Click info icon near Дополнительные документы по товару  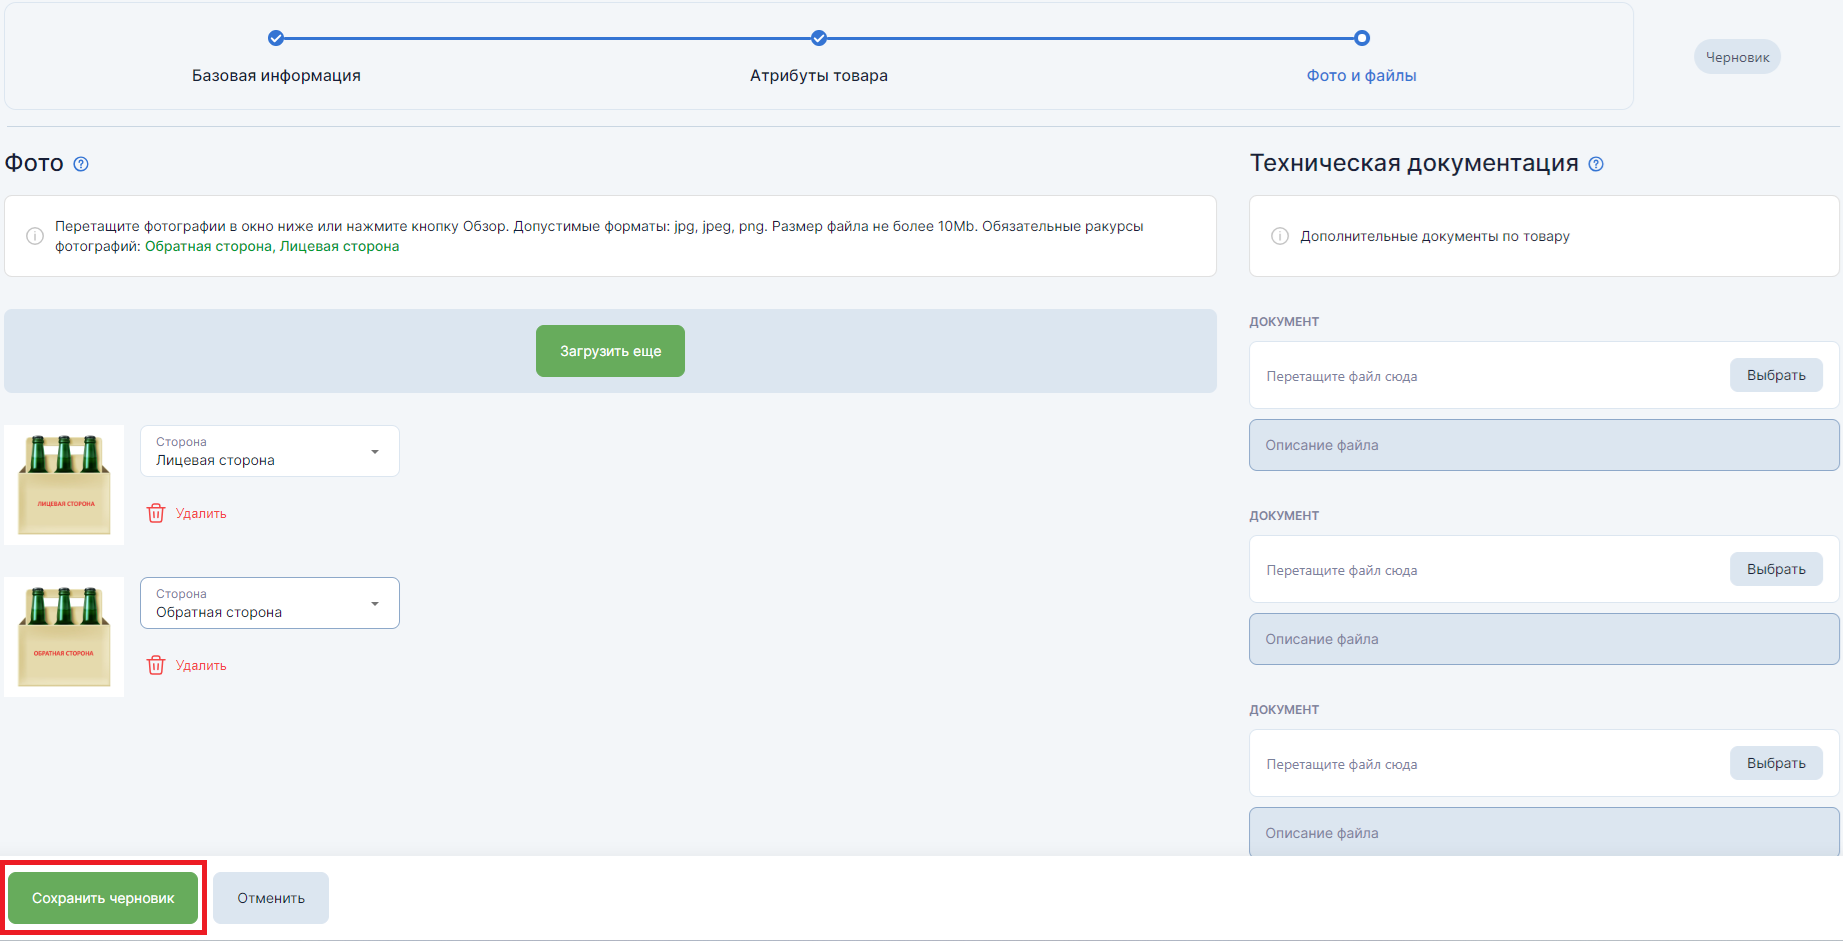point(1280,236)
